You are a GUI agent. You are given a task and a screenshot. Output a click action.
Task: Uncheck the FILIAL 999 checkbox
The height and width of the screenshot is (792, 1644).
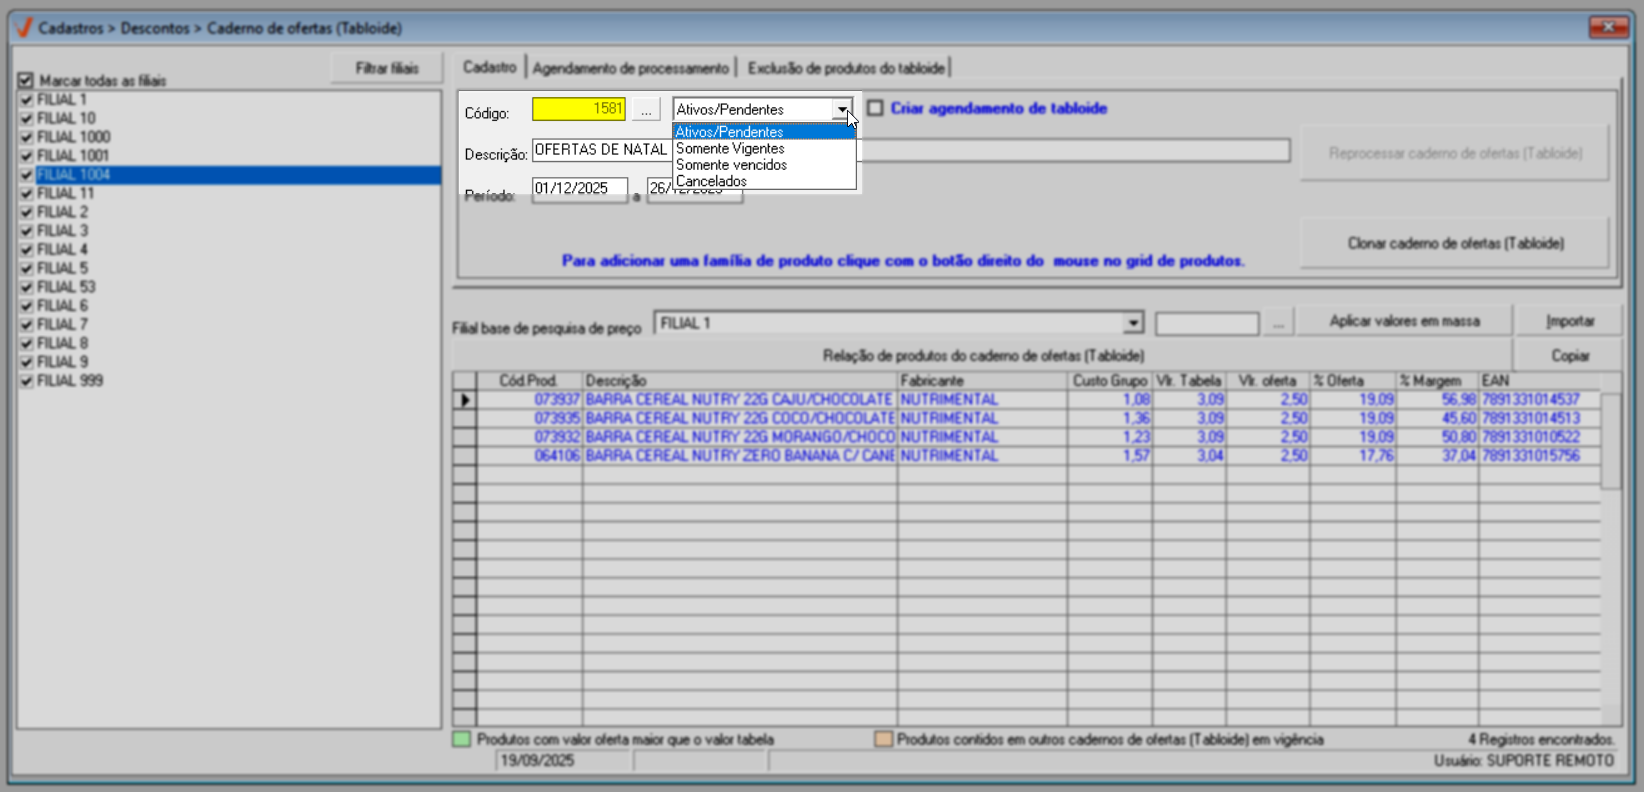pyautogui.click(x=27, y=381)
